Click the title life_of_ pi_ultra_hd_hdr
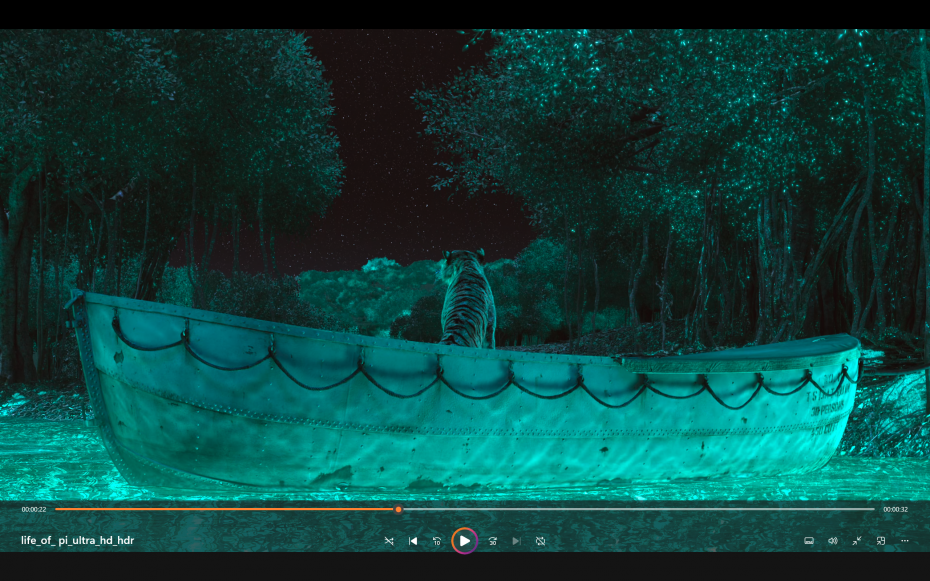Viewport: 930px width, 581px height. point(78,541)
